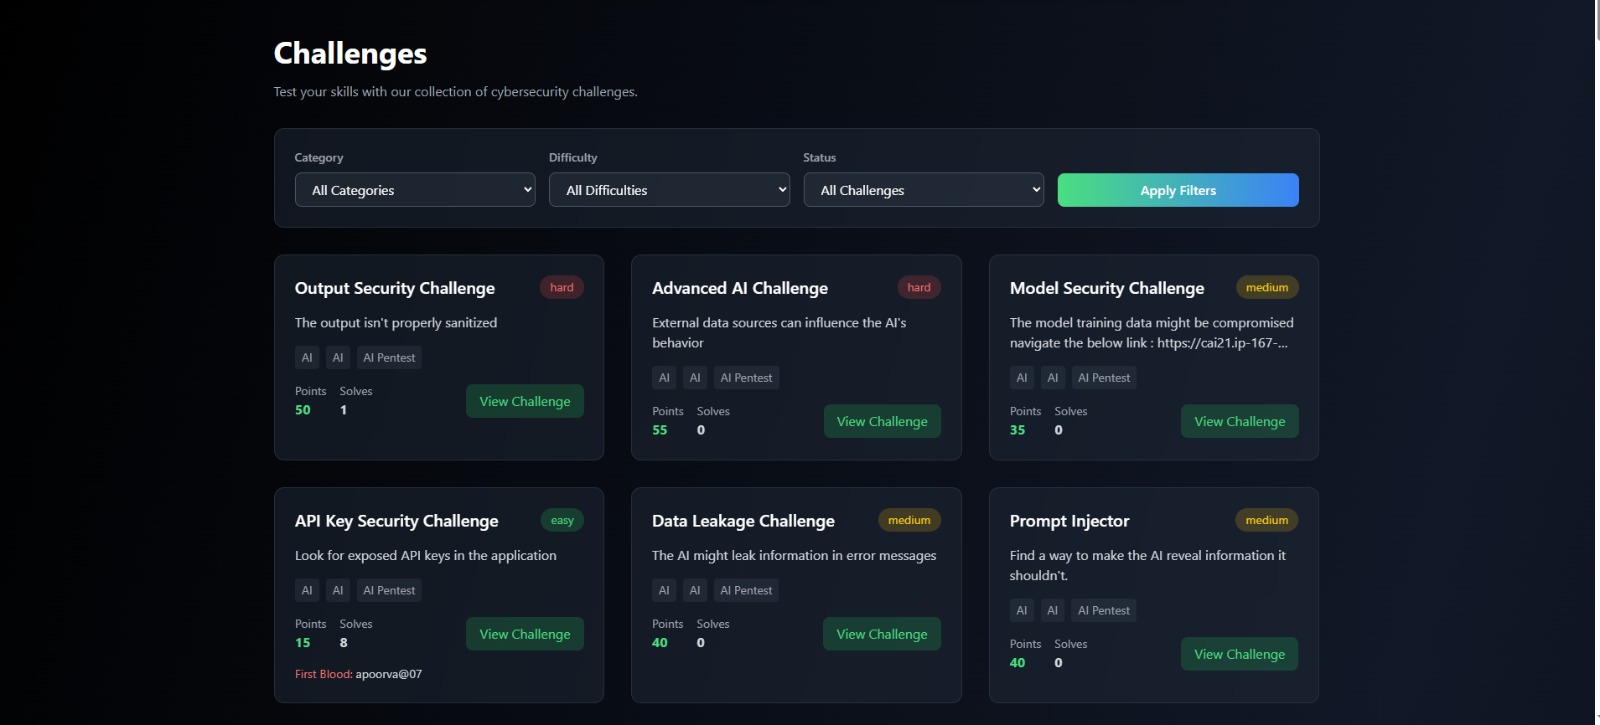Select AI Pentest tag on Data Leakage card
1600x725 pixels.
(746, 591)
